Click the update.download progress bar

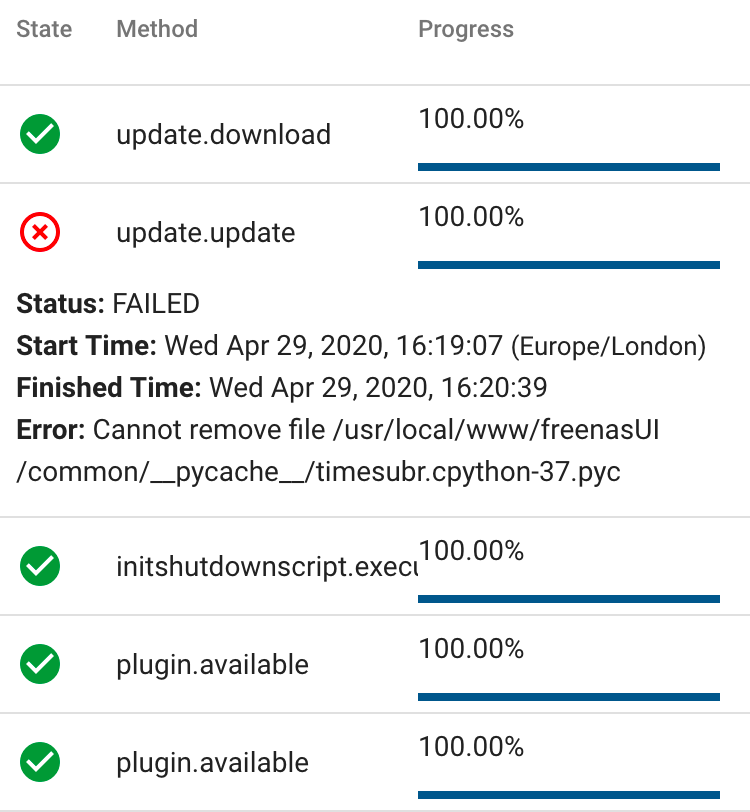coord(569,167)
